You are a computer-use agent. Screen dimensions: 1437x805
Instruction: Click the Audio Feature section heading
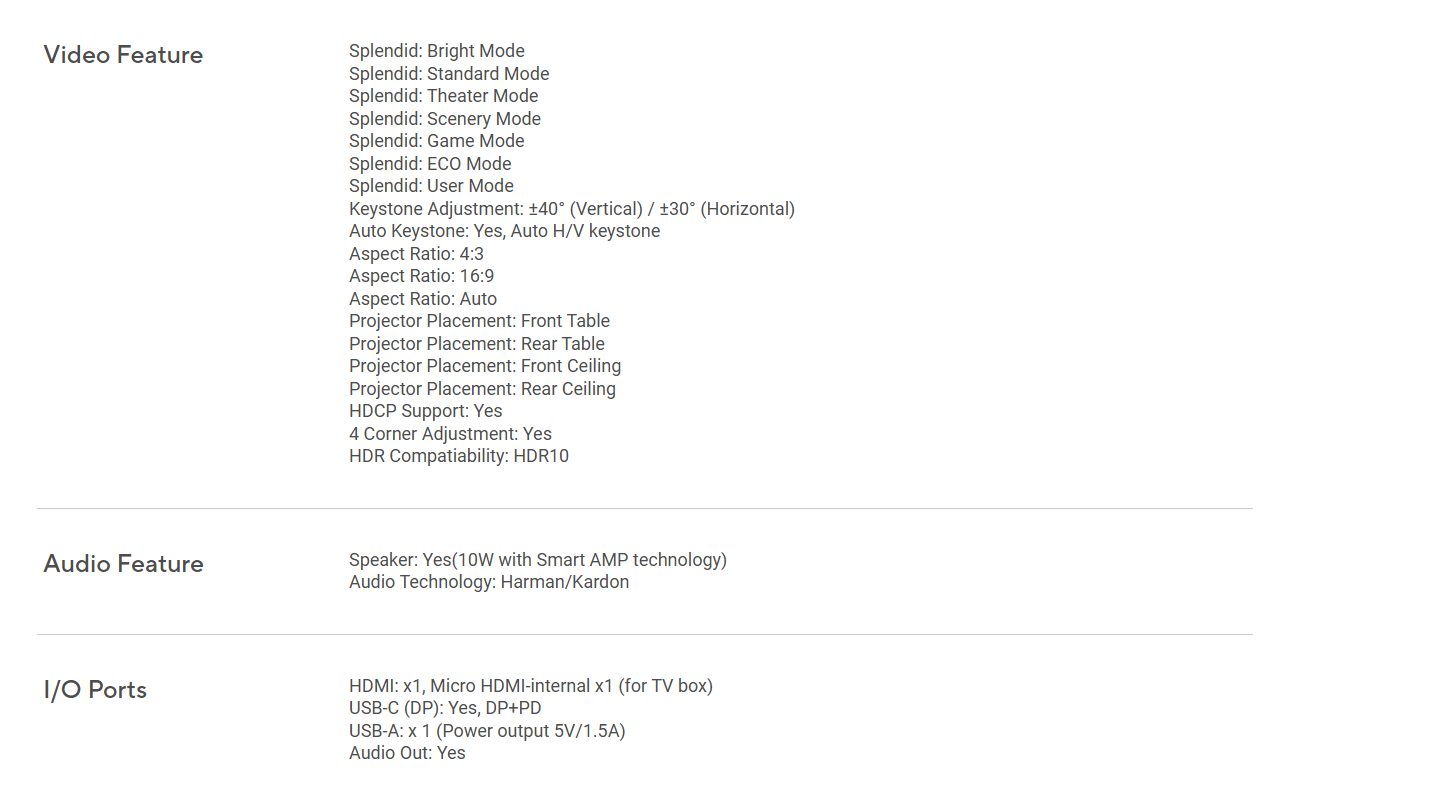(123, 564)
